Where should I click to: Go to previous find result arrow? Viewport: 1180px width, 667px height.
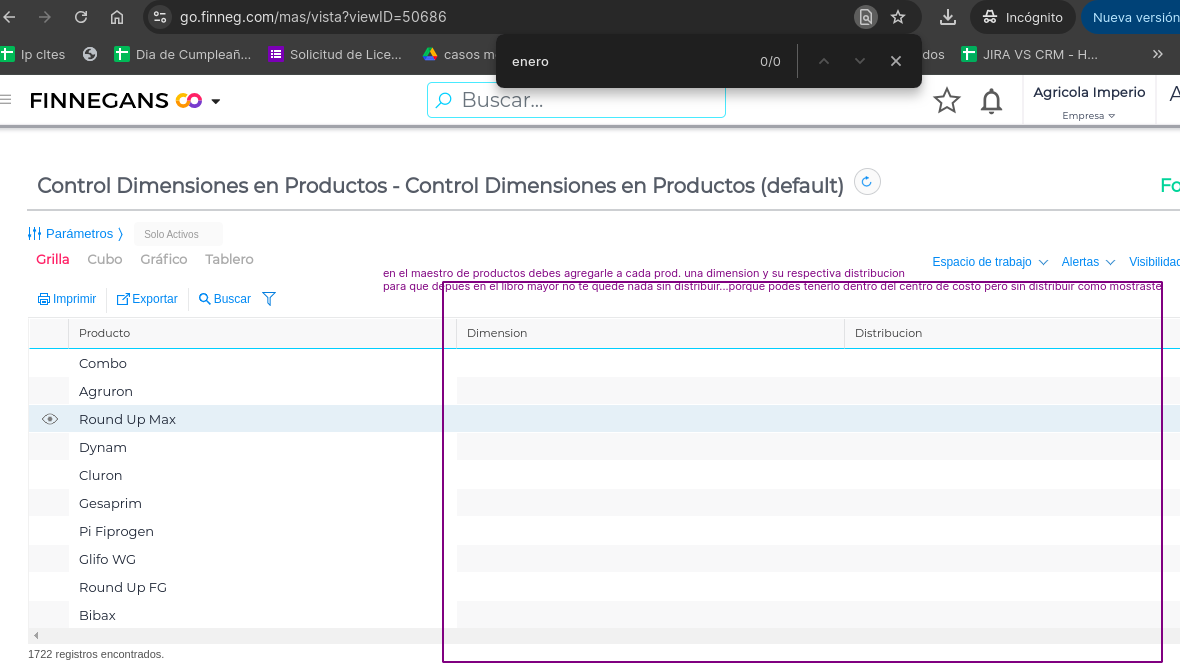[824, 61]
